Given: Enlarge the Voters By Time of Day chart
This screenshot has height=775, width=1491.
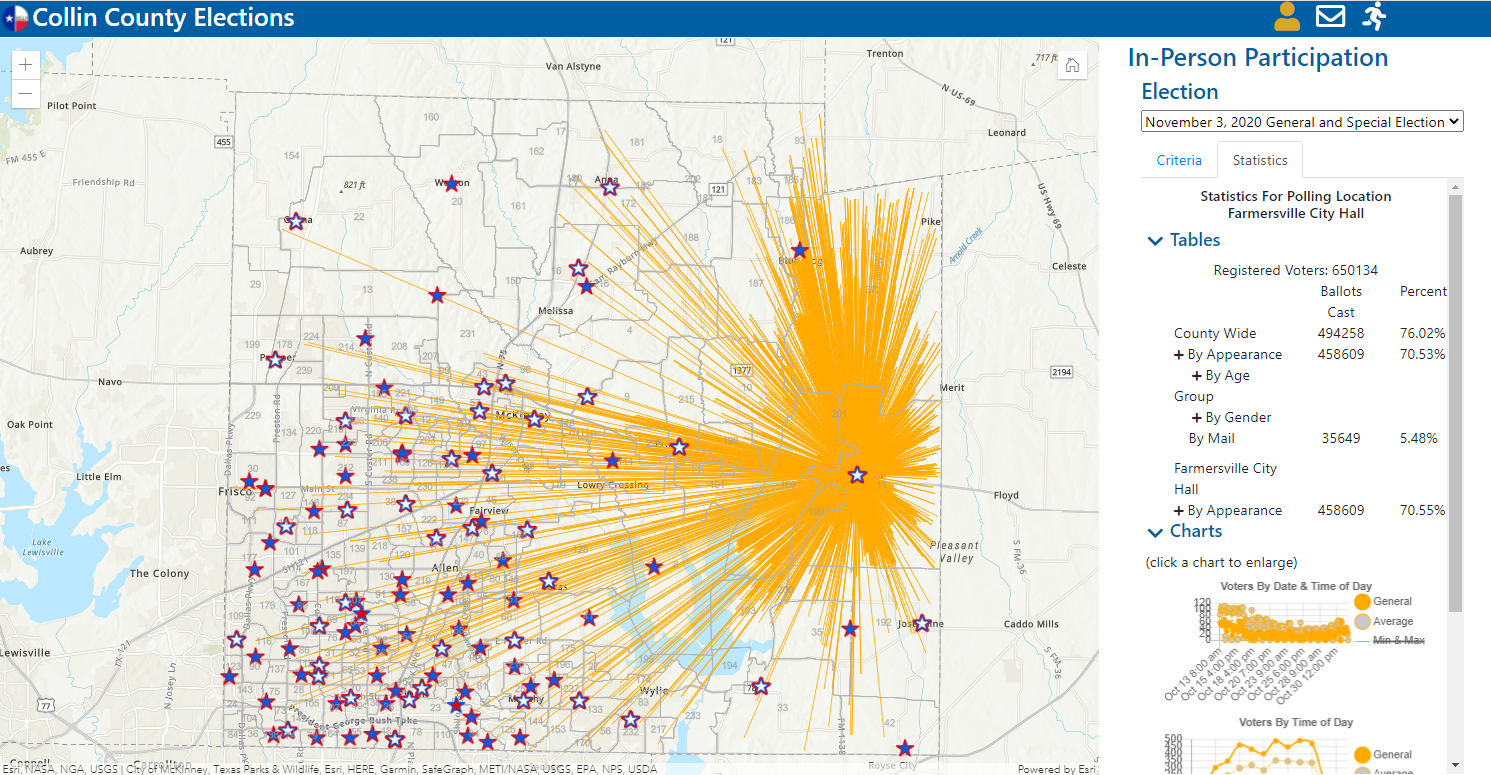Looking at the screenshot, I should tap(1296, 745).
